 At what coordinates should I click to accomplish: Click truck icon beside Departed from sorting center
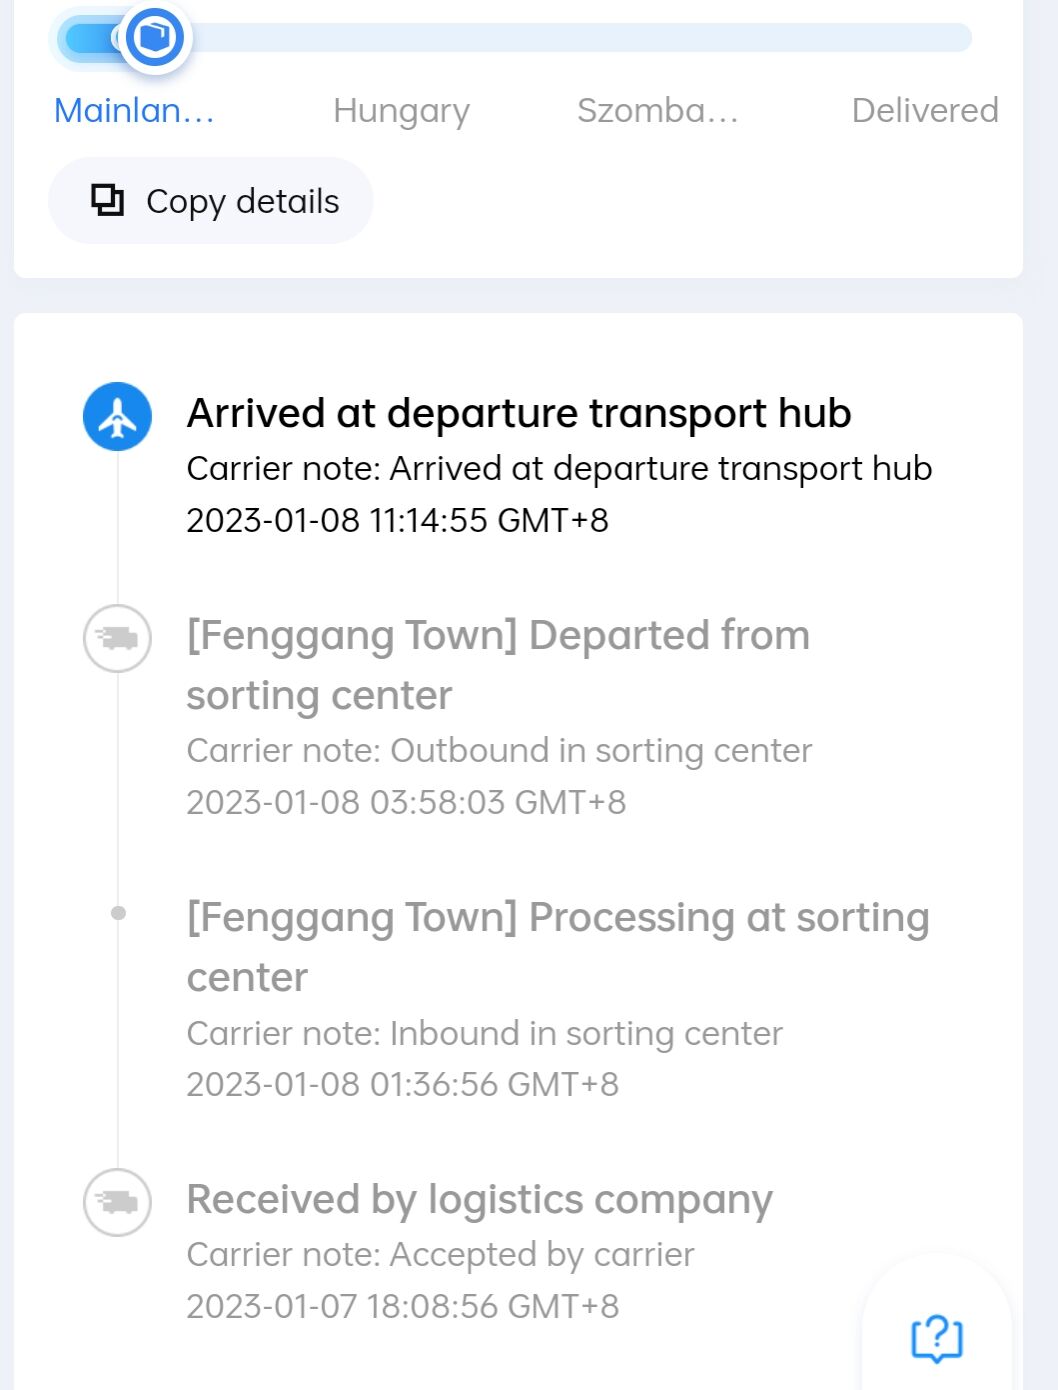click(117, 638)
